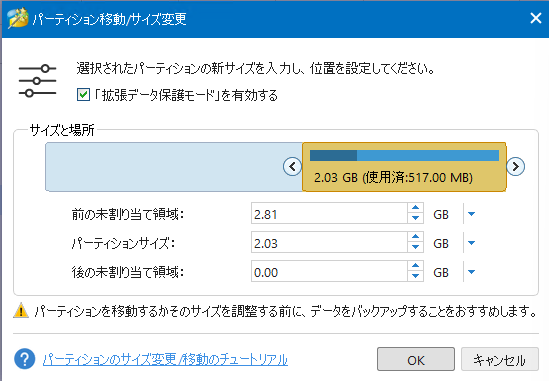The height and width of the screenshot is (381, 549).
Task: Decrease the 前の未割り当て領域 value with down arrow
Action: tap(416, 218)
